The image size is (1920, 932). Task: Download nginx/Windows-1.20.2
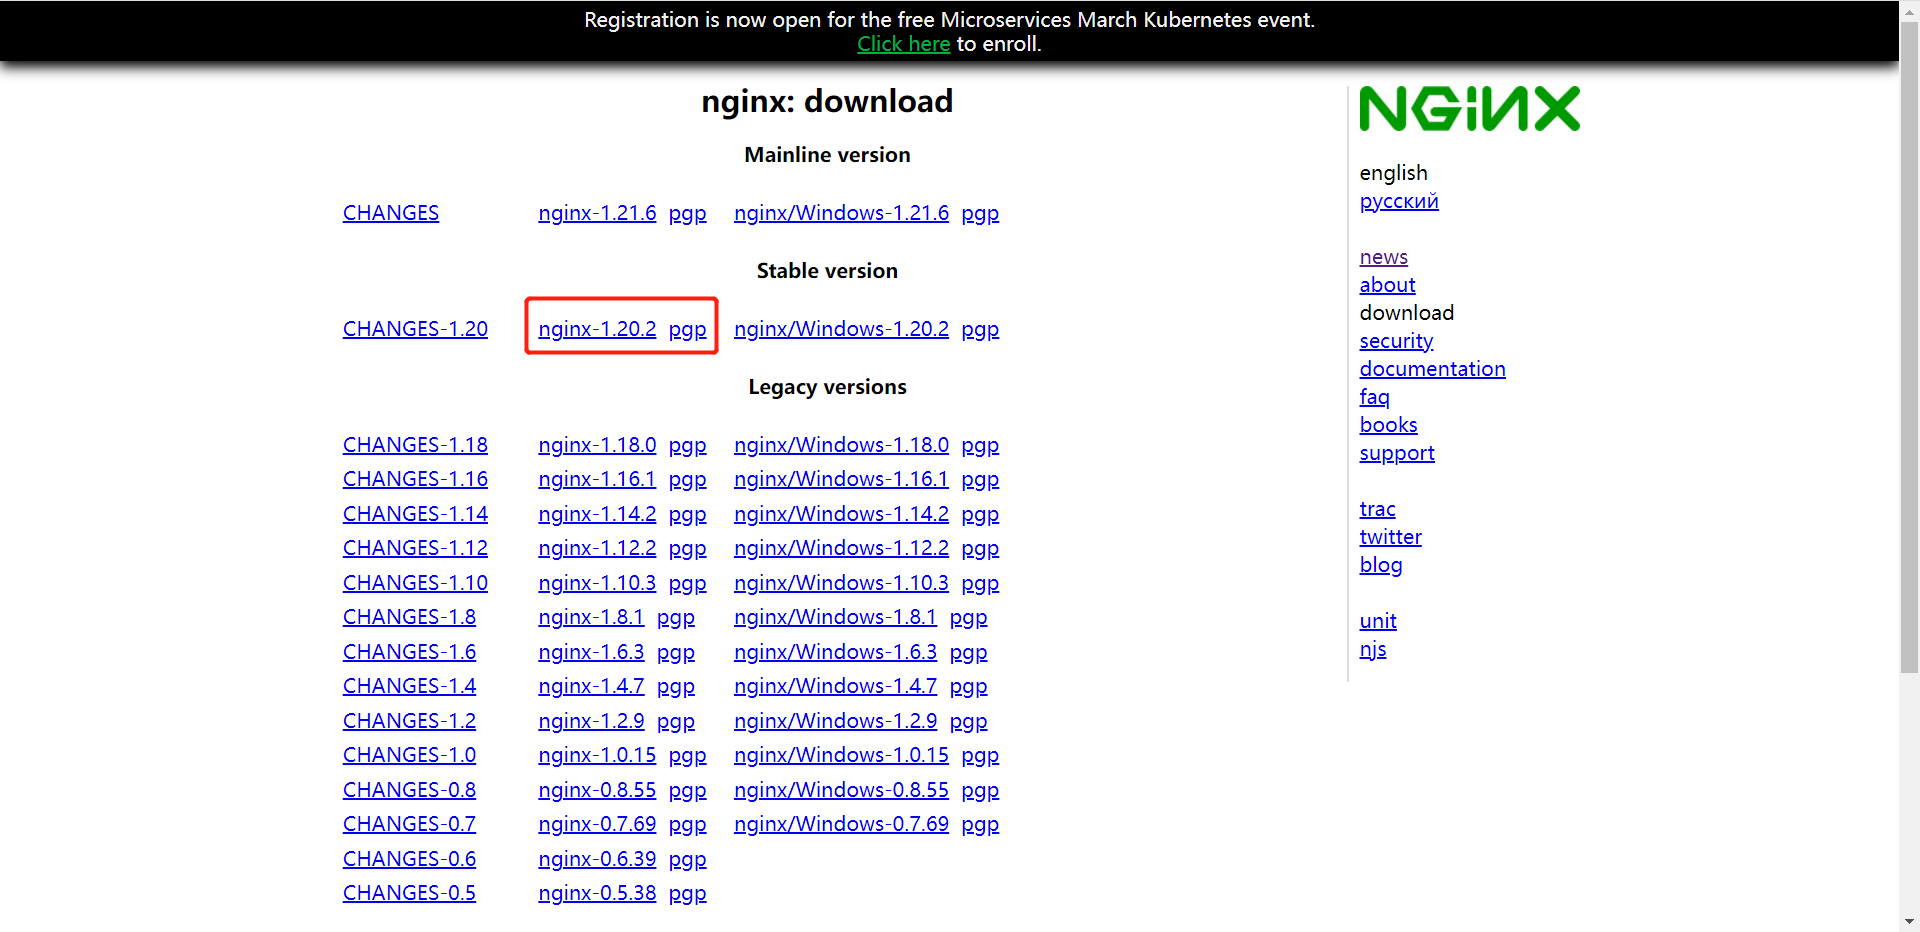click(x=841, y=329)
